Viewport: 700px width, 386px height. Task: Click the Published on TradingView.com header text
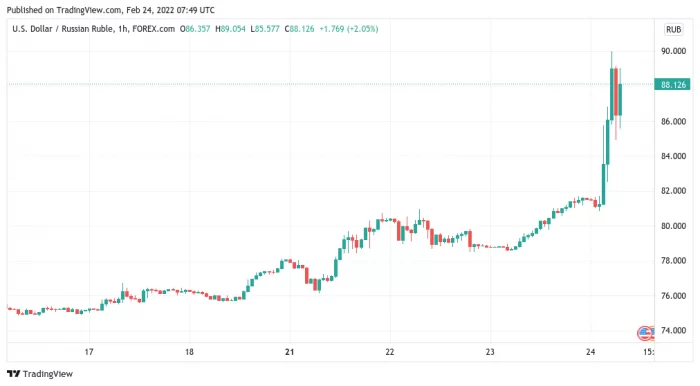coord(110,10)
